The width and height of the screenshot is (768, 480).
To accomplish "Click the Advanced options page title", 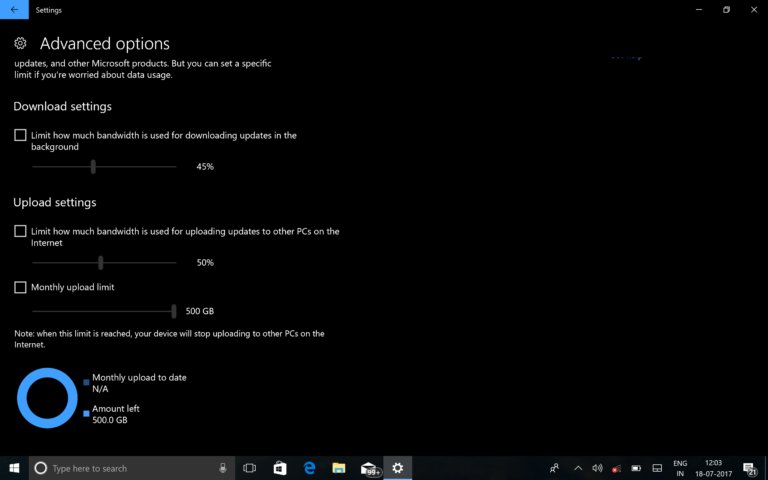I will click(x=105, y=44).
